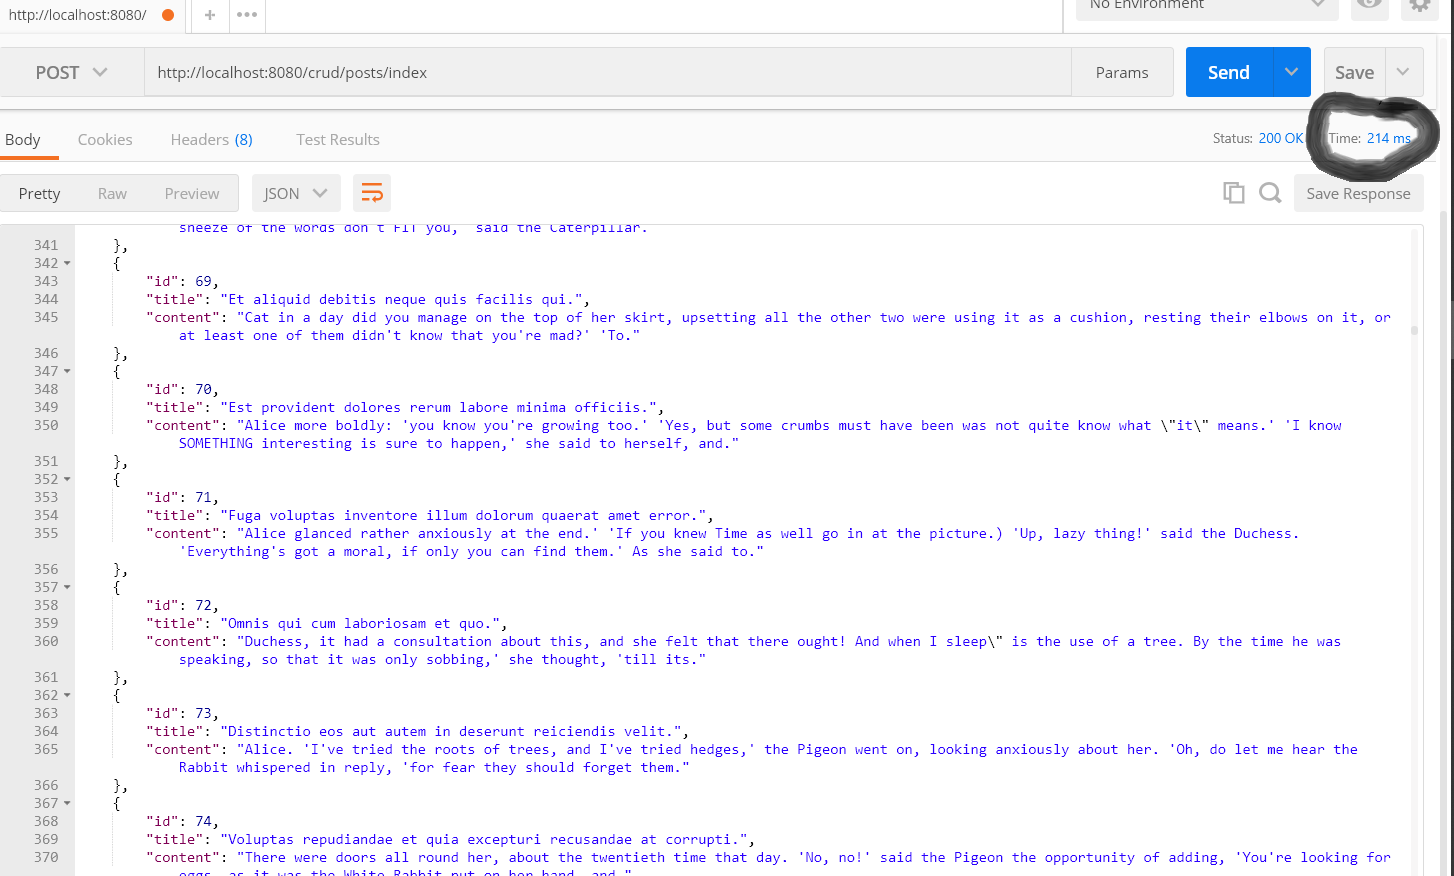The width and height of the screenshot is (1454, 876).
Task: Switch to the Cookies tab
Action: tap(105, 139)
